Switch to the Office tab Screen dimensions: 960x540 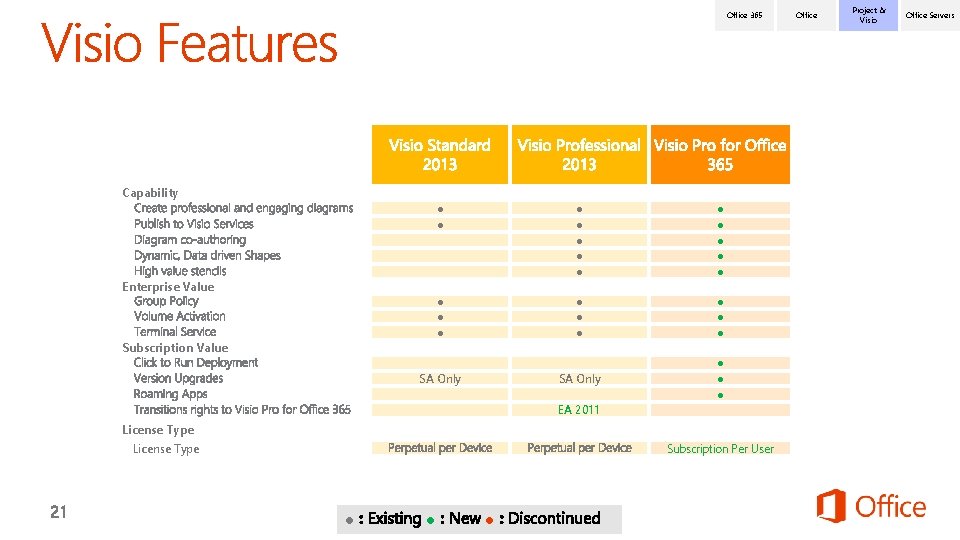coord(806,15)
